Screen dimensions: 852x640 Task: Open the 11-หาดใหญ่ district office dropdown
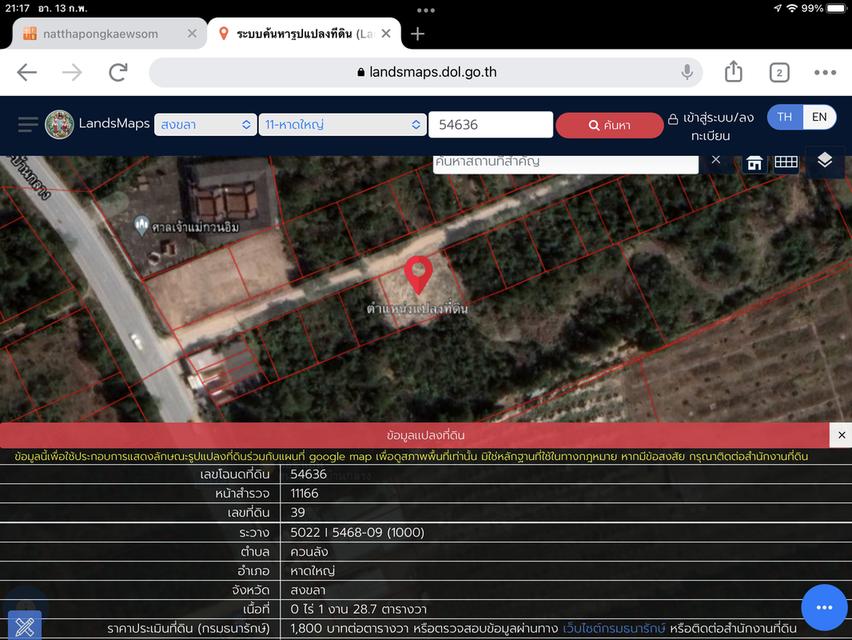(x=342, y=125)
